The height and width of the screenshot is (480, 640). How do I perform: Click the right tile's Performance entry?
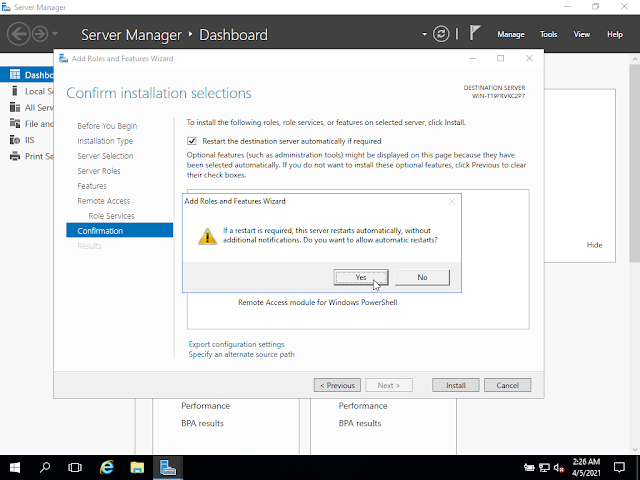(x=363, y=406)
